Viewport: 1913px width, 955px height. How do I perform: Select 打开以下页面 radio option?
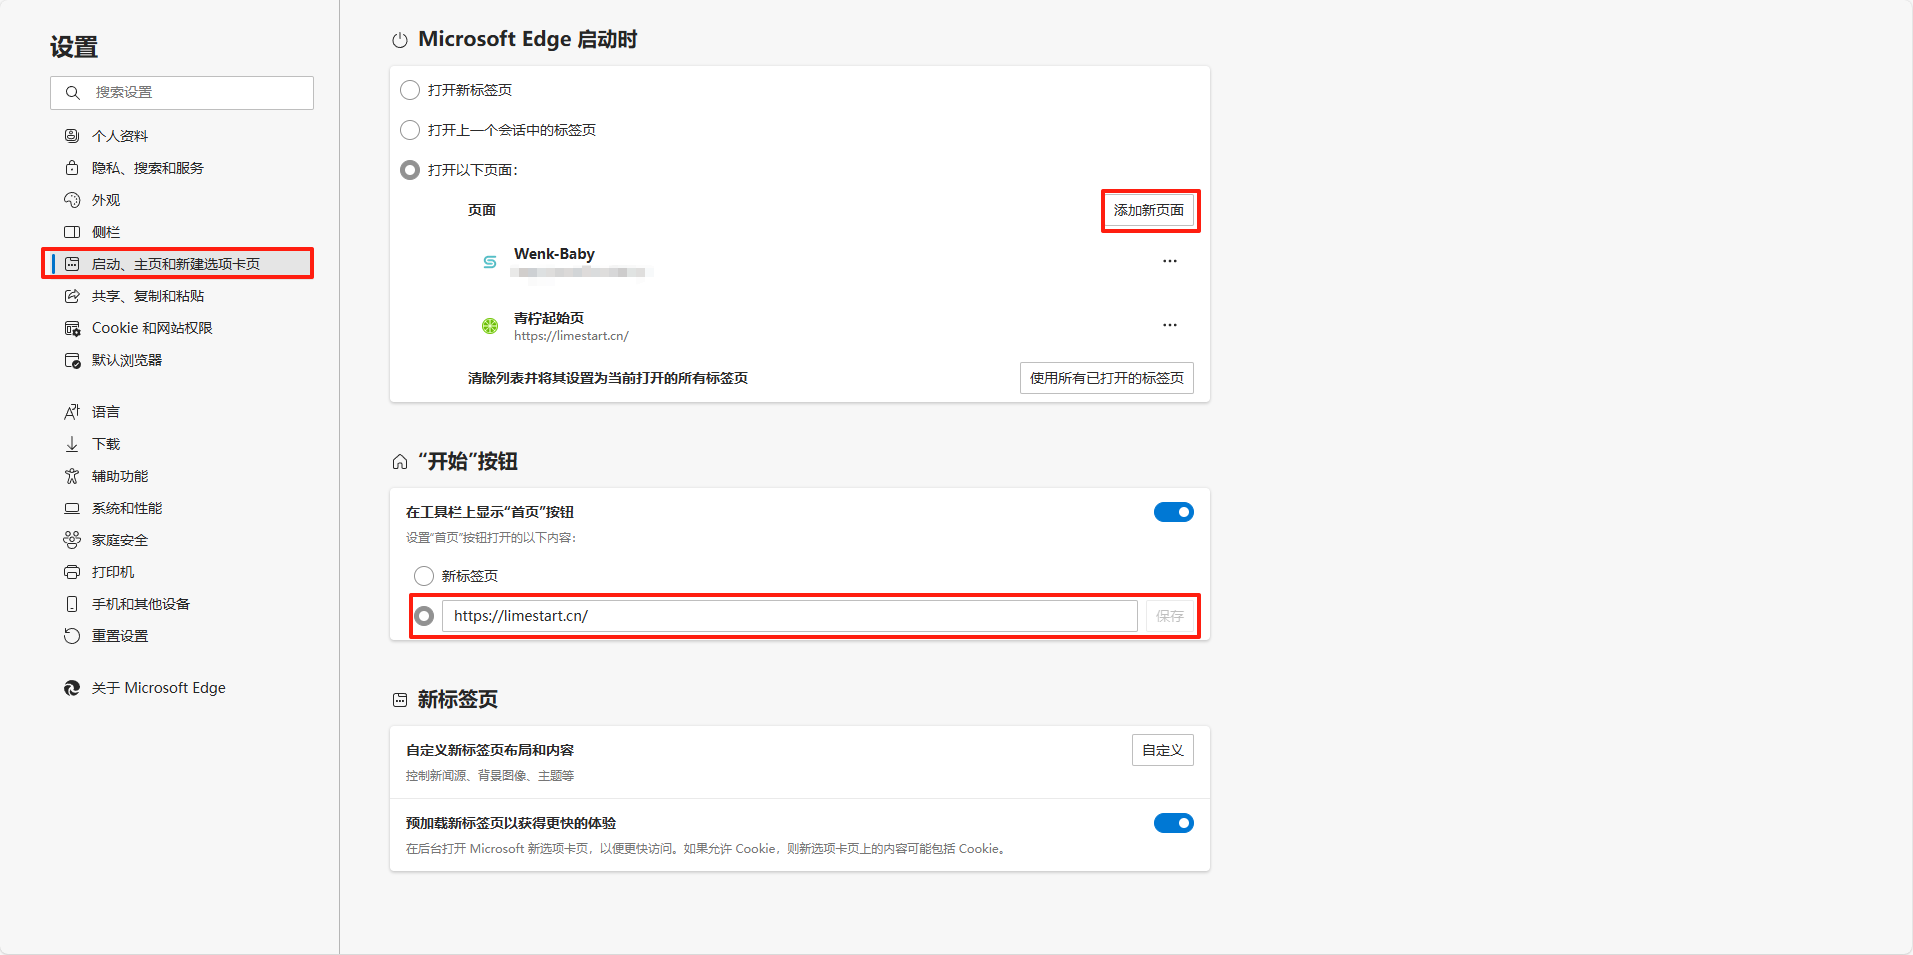pyautogui.click(x=410, y=170)
